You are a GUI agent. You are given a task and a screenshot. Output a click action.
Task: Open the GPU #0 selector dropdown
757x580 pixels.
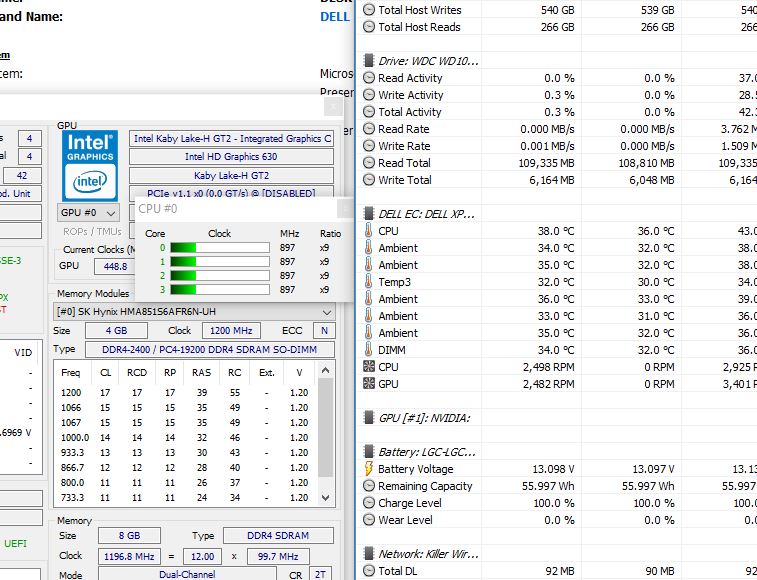point(88,212)
